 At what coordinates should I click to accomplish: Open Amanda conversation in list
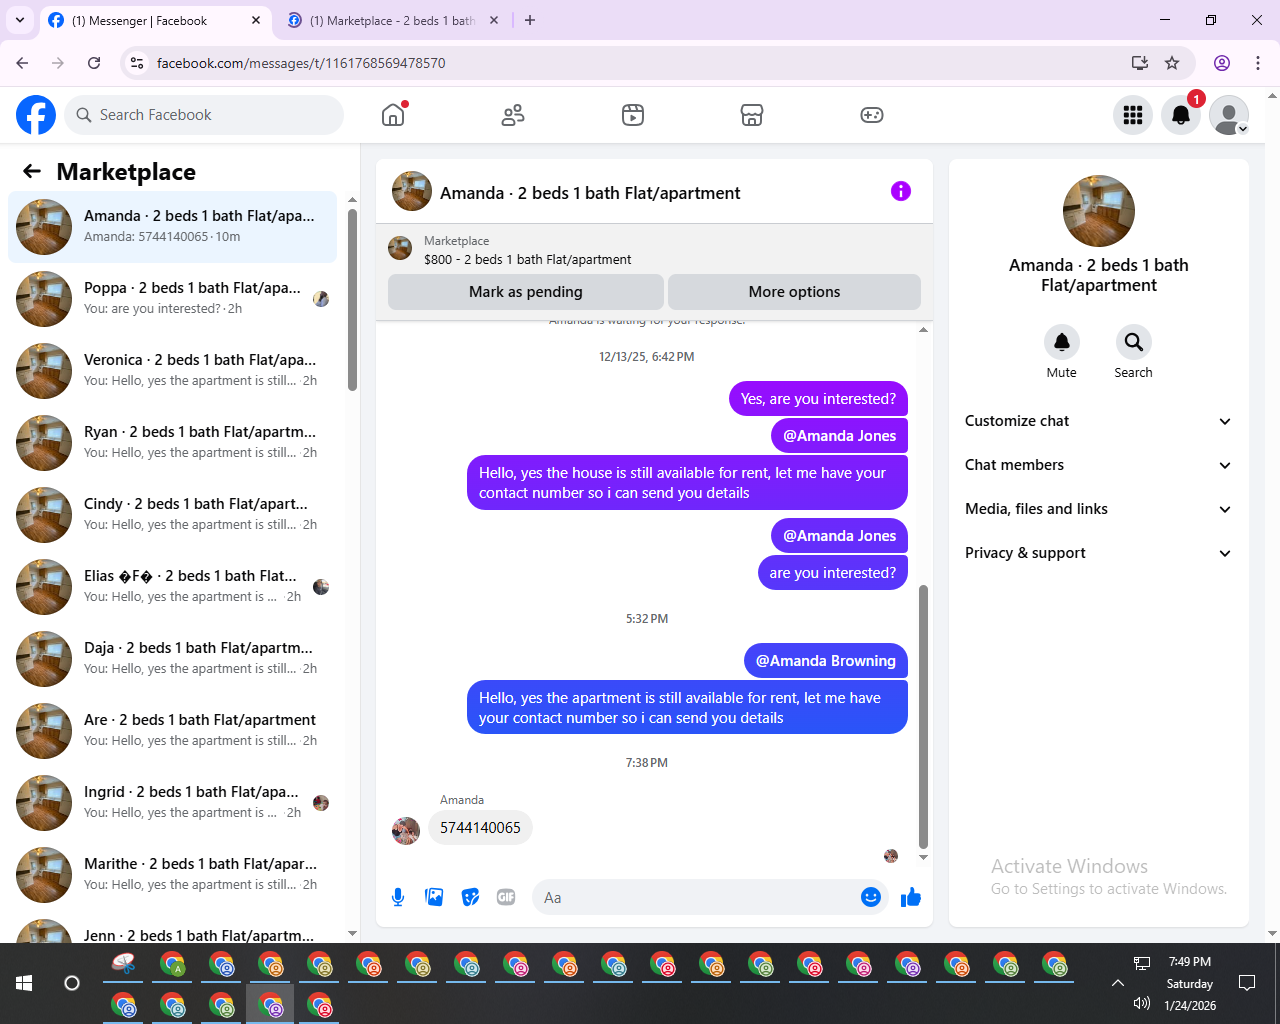(172, 227)
